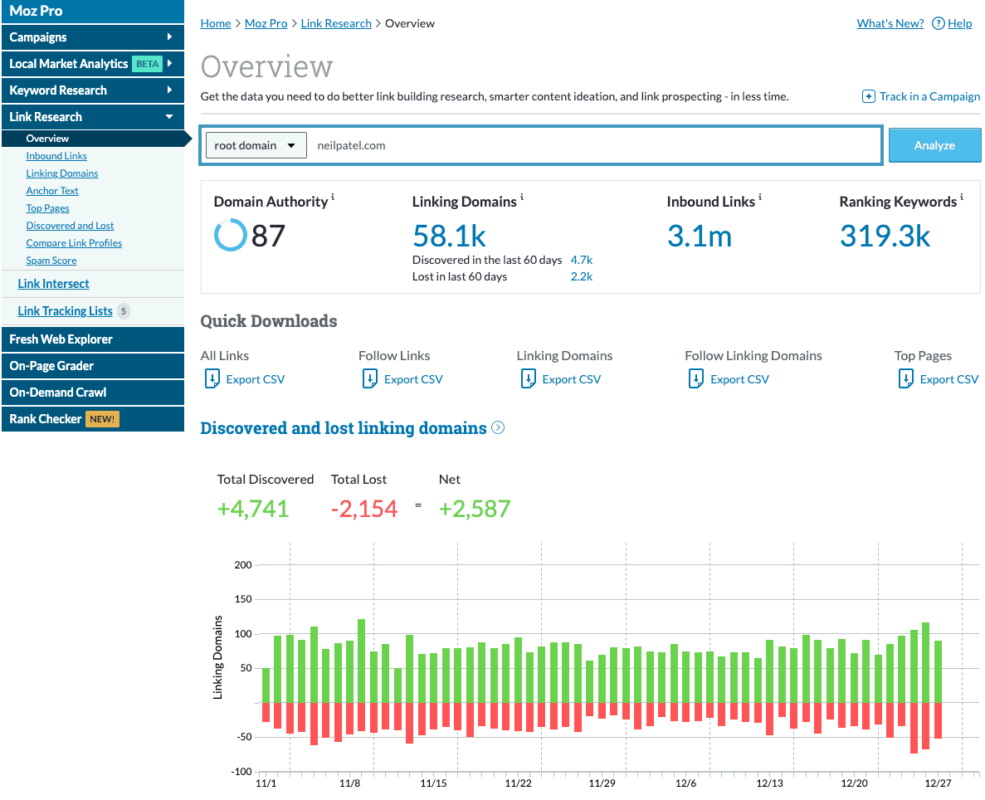Click the Track in a Campaign plus icon
Image resolution: width=985 pixels, height=800 pixels.
click(x=868, y=97)
